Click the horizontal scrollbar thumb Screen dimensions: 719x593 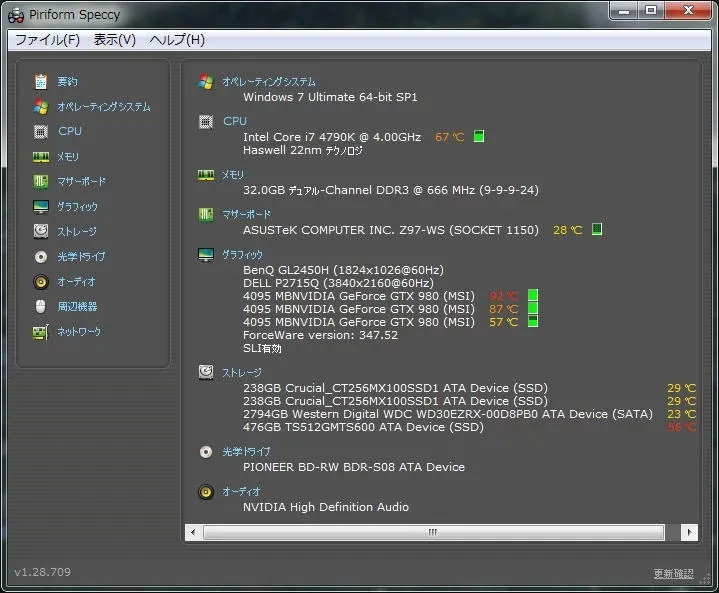433,532
